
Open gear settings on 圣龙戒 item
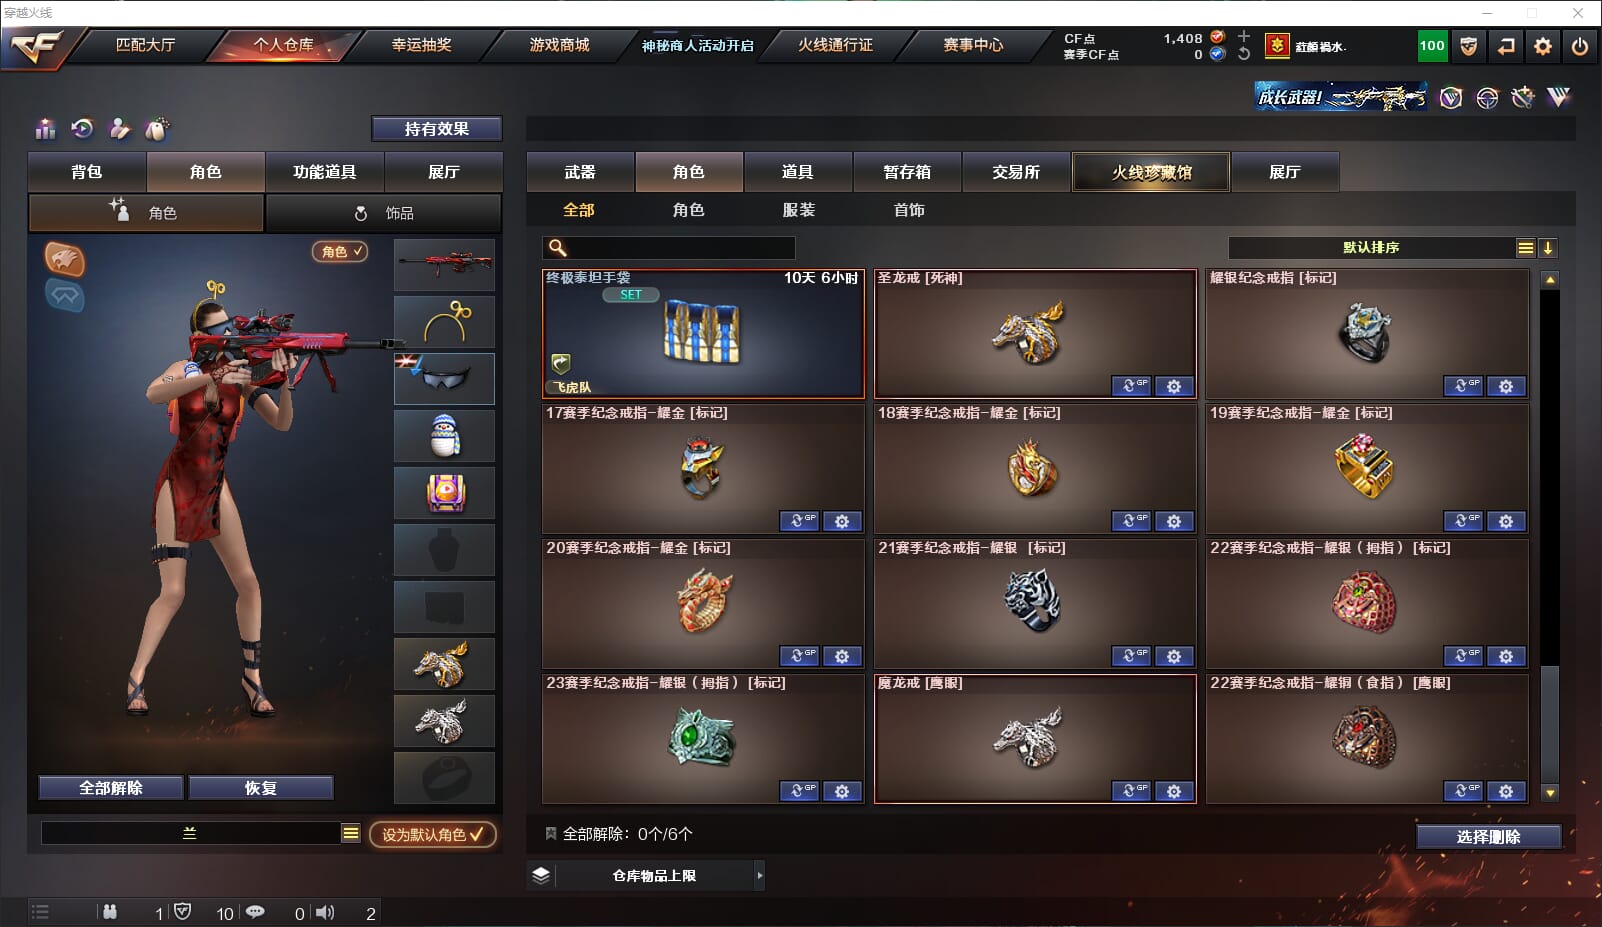tap(1174, 386)
